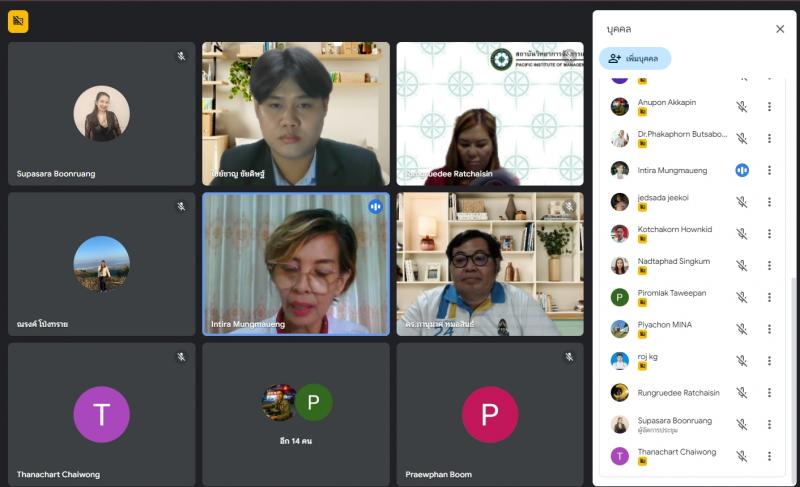Select Thanachart Chaiwong's tile

[102, 414]
